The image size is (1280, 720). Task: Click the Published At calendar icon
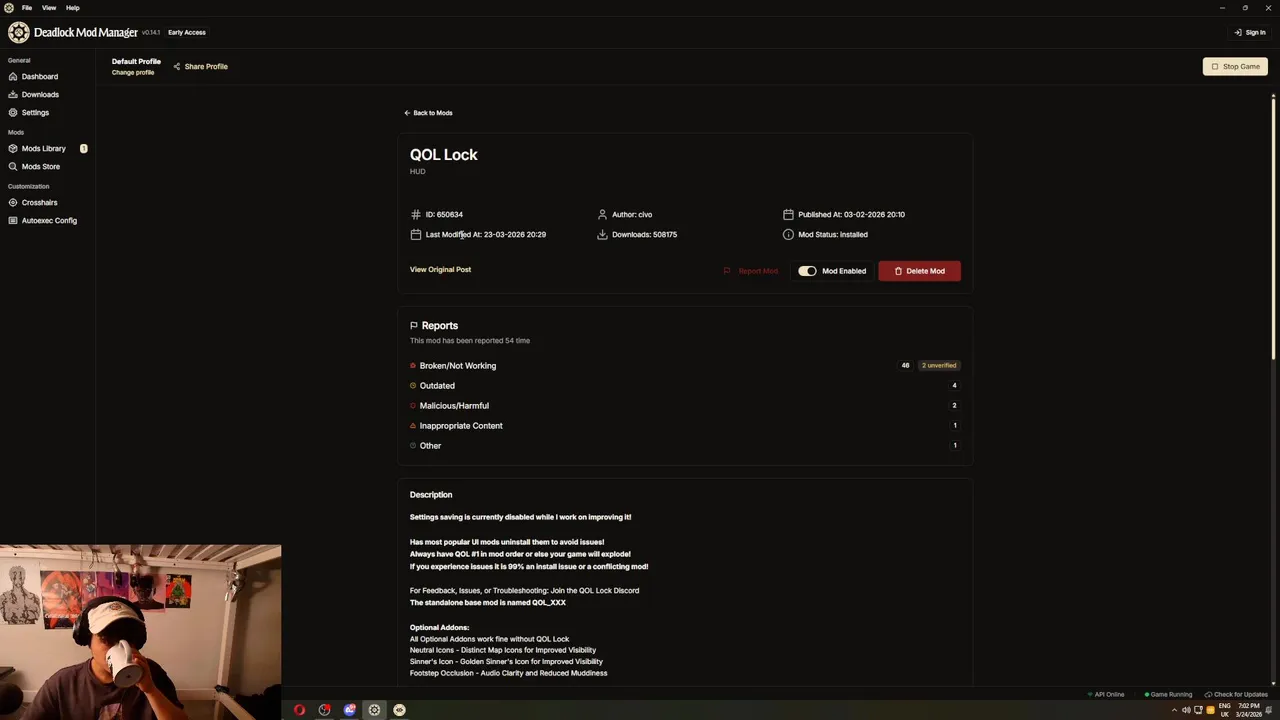point(788,214)
